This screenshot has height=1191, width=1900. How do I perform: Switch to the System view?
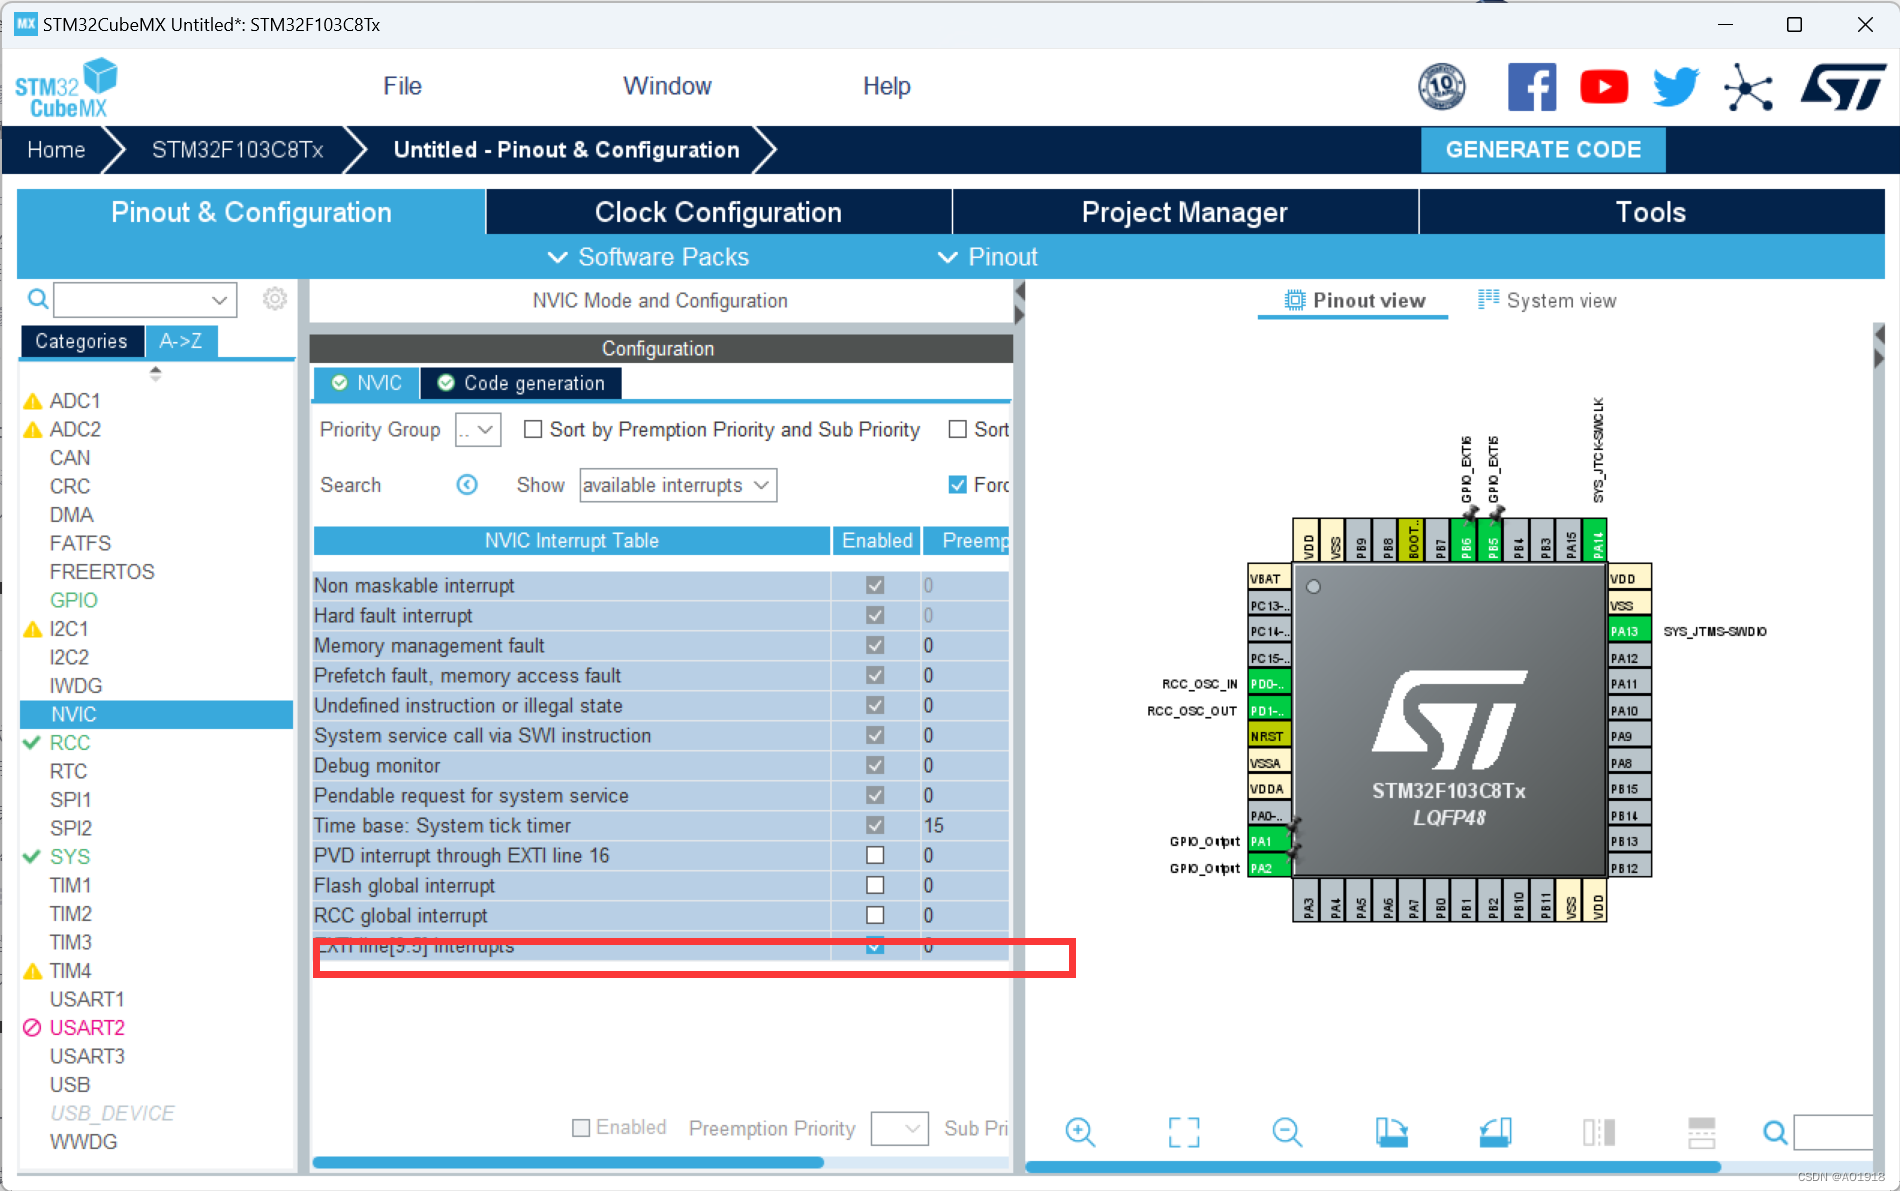pos(1547,300)
